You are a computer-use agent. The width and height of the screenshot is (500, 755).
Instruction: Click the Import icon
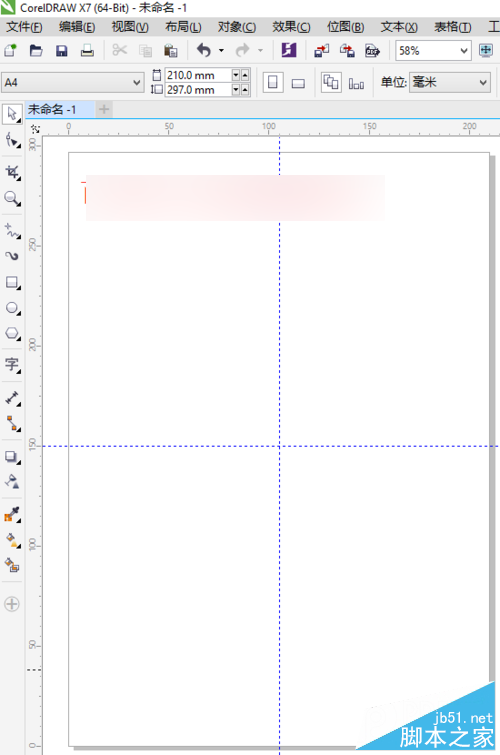(321, 50)
